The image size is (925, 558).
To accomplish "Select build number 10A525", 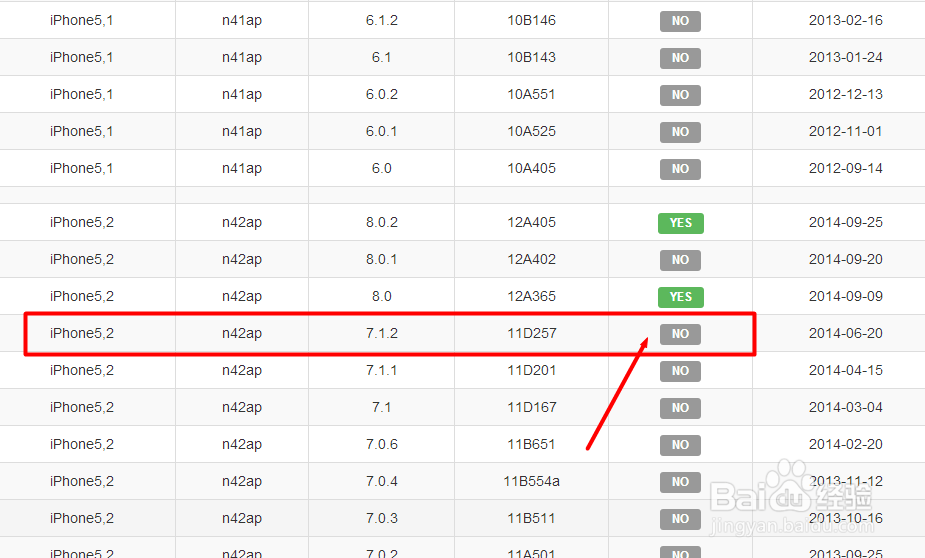I will [532, 131].
